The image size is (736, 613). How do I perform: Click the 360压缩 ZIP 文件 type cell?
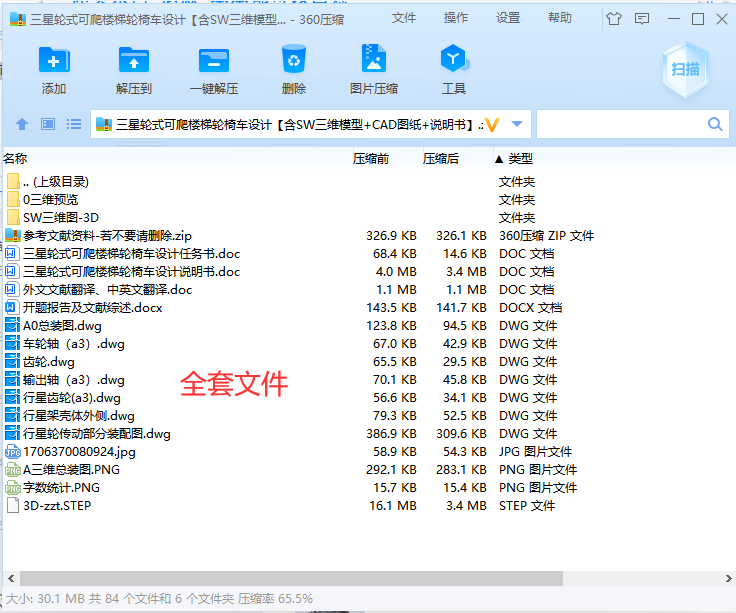(546, 236)
